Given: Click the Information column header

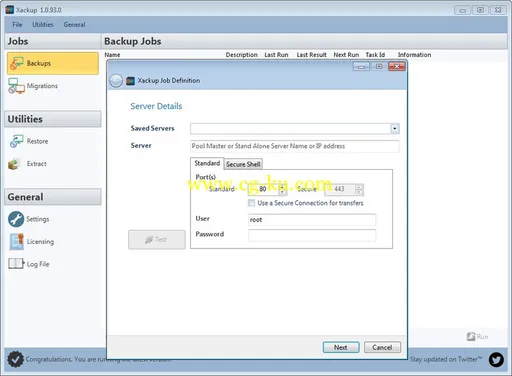Looking at the screenshot, I should (414, 55).
